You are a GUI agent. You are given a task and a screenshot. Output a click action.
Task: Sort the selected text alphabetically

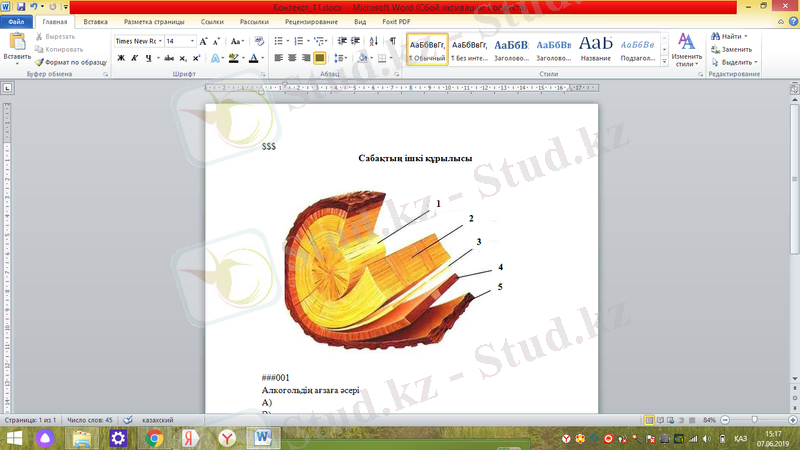[373, 41]
